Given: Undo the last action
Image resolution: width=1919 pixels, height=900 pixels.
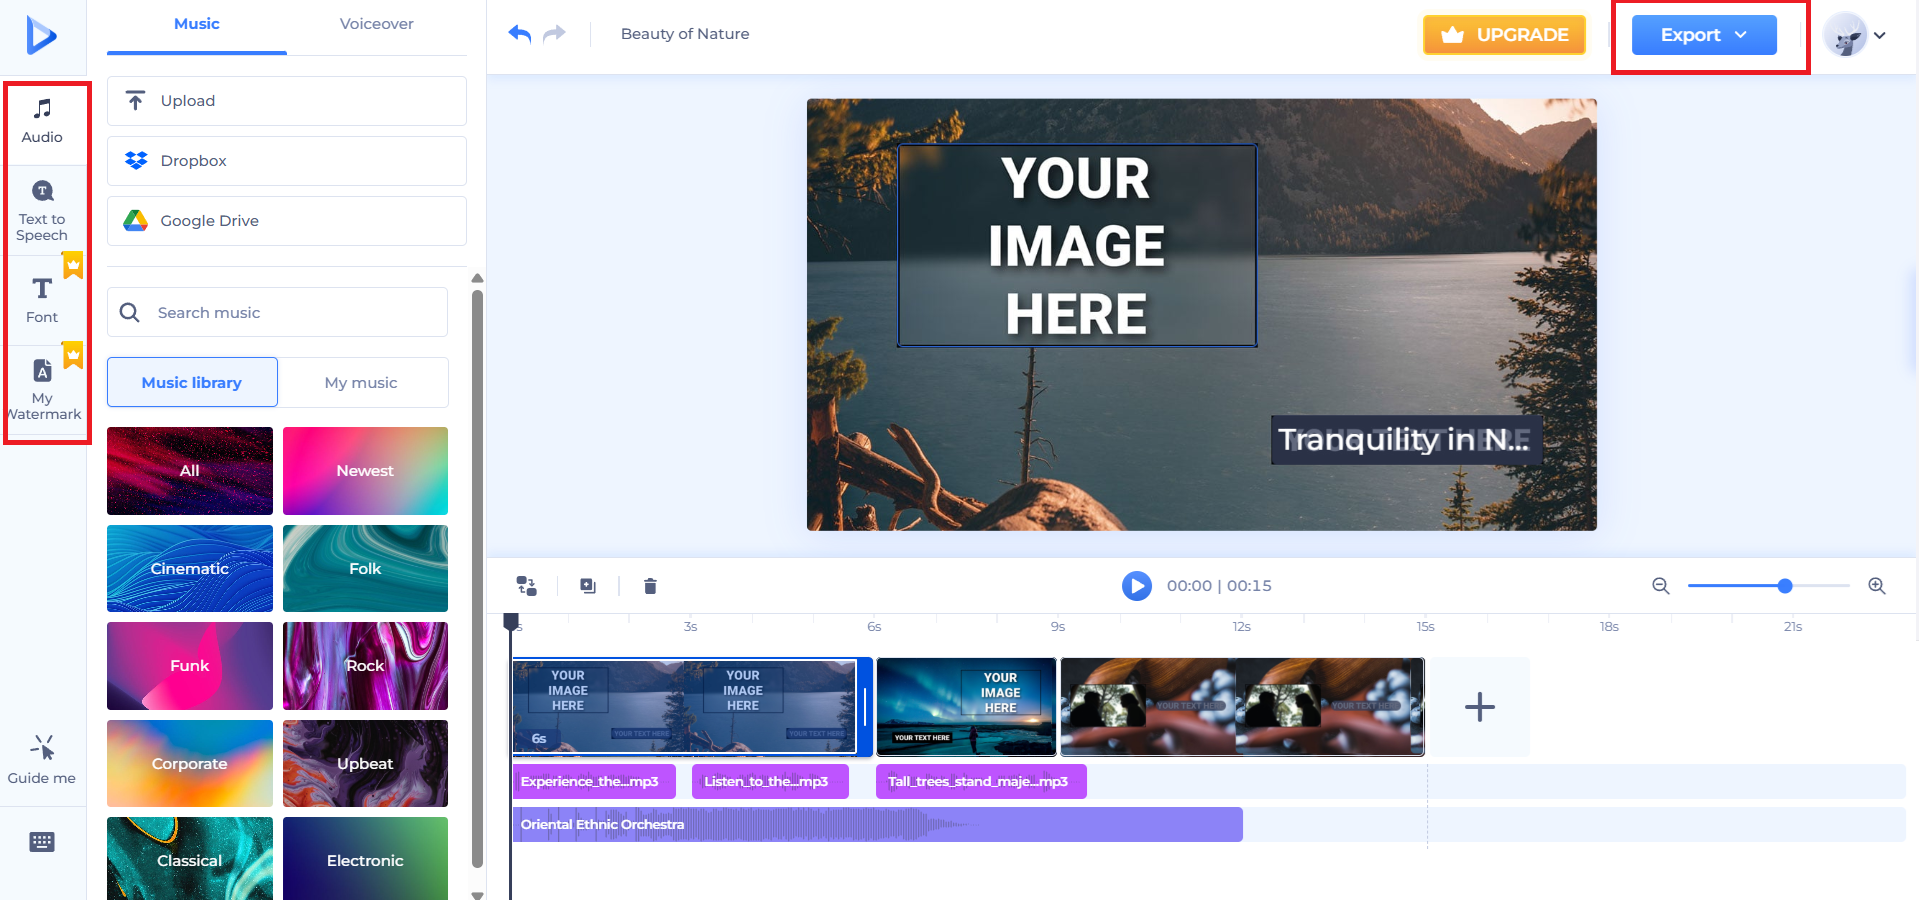Looking at the screenshot, I should tap(520, 34).
